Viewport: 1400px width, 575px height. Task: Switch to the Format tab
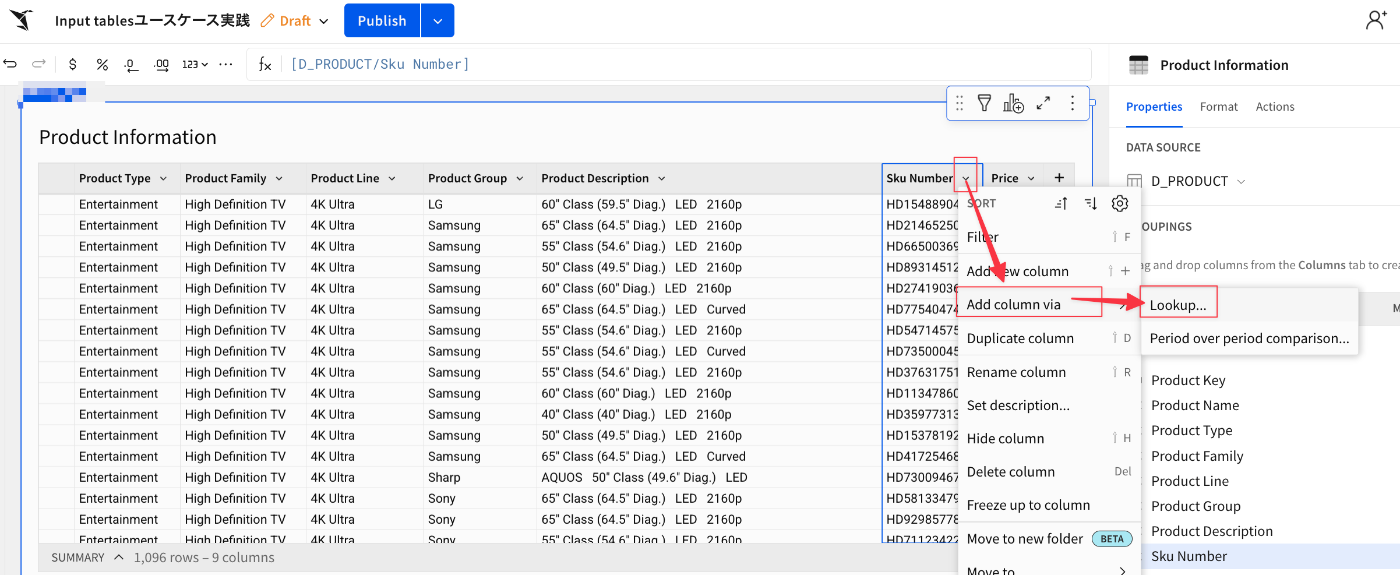coord(1219,107)
